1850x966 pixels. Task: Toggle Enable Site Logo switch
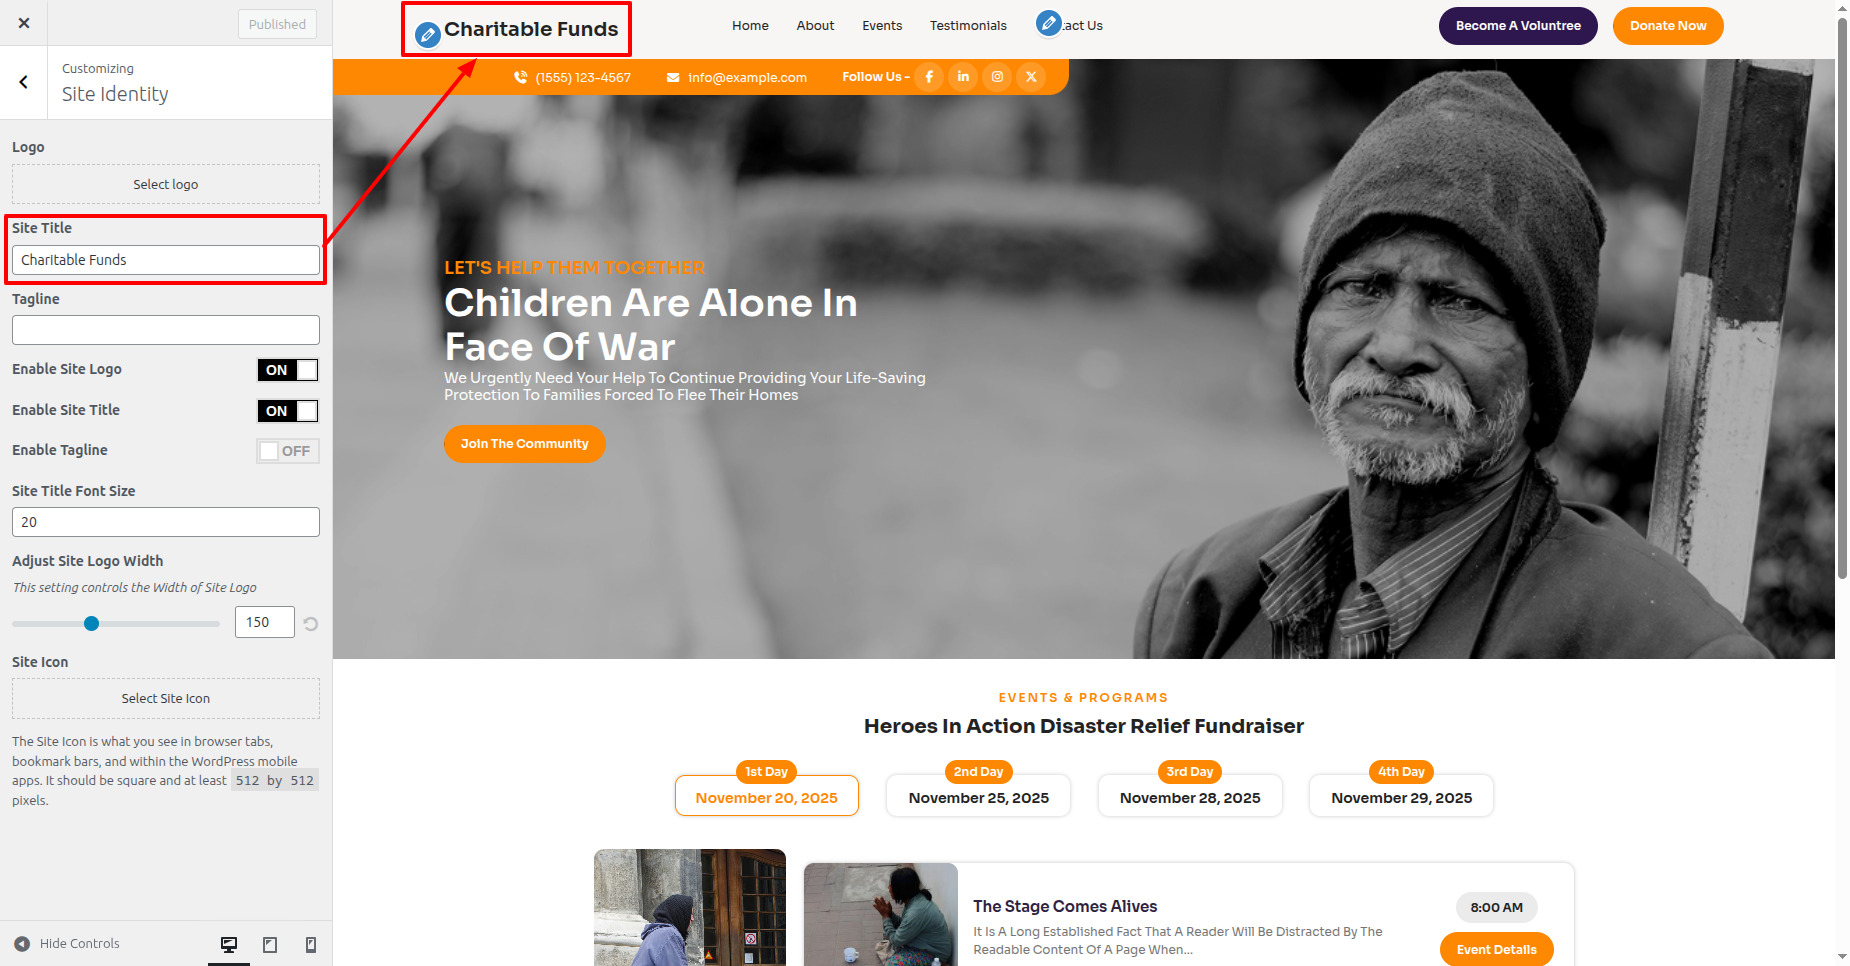click(288, 370)
